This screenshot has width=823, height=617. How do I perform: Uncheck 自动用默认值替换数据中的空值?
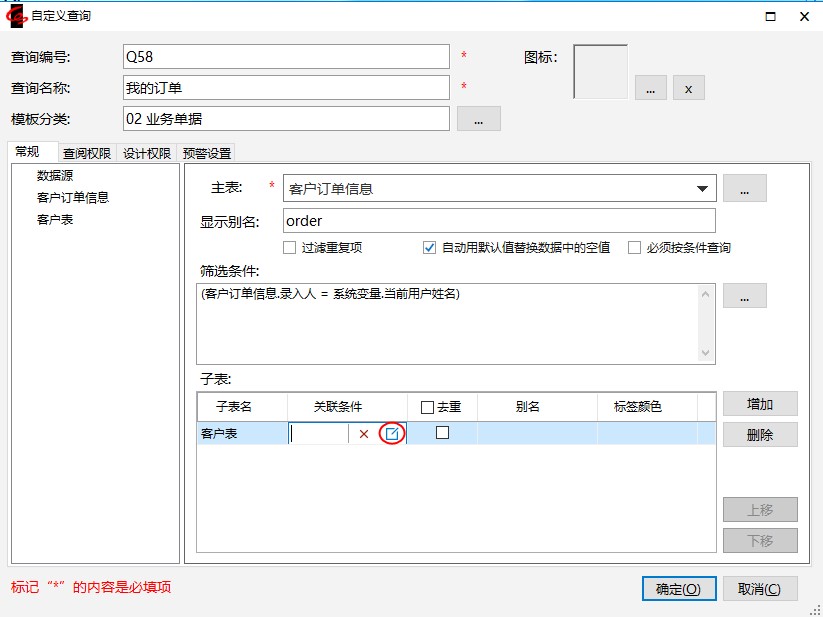coord(430,248)
